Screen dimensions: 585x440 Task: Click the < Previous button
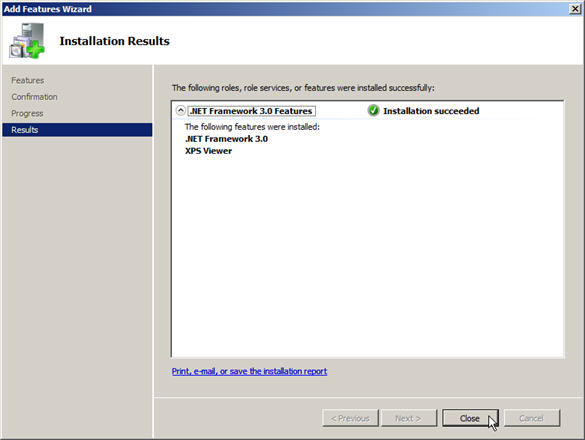[350, 418]
